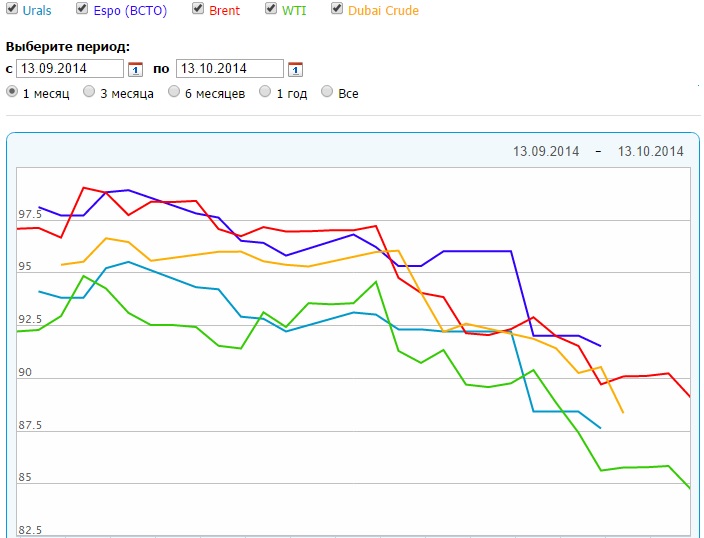This screenshot has height=538, width=704.
Task: Select the 6 месяцев radio option
Action: (x=174, y=92)
